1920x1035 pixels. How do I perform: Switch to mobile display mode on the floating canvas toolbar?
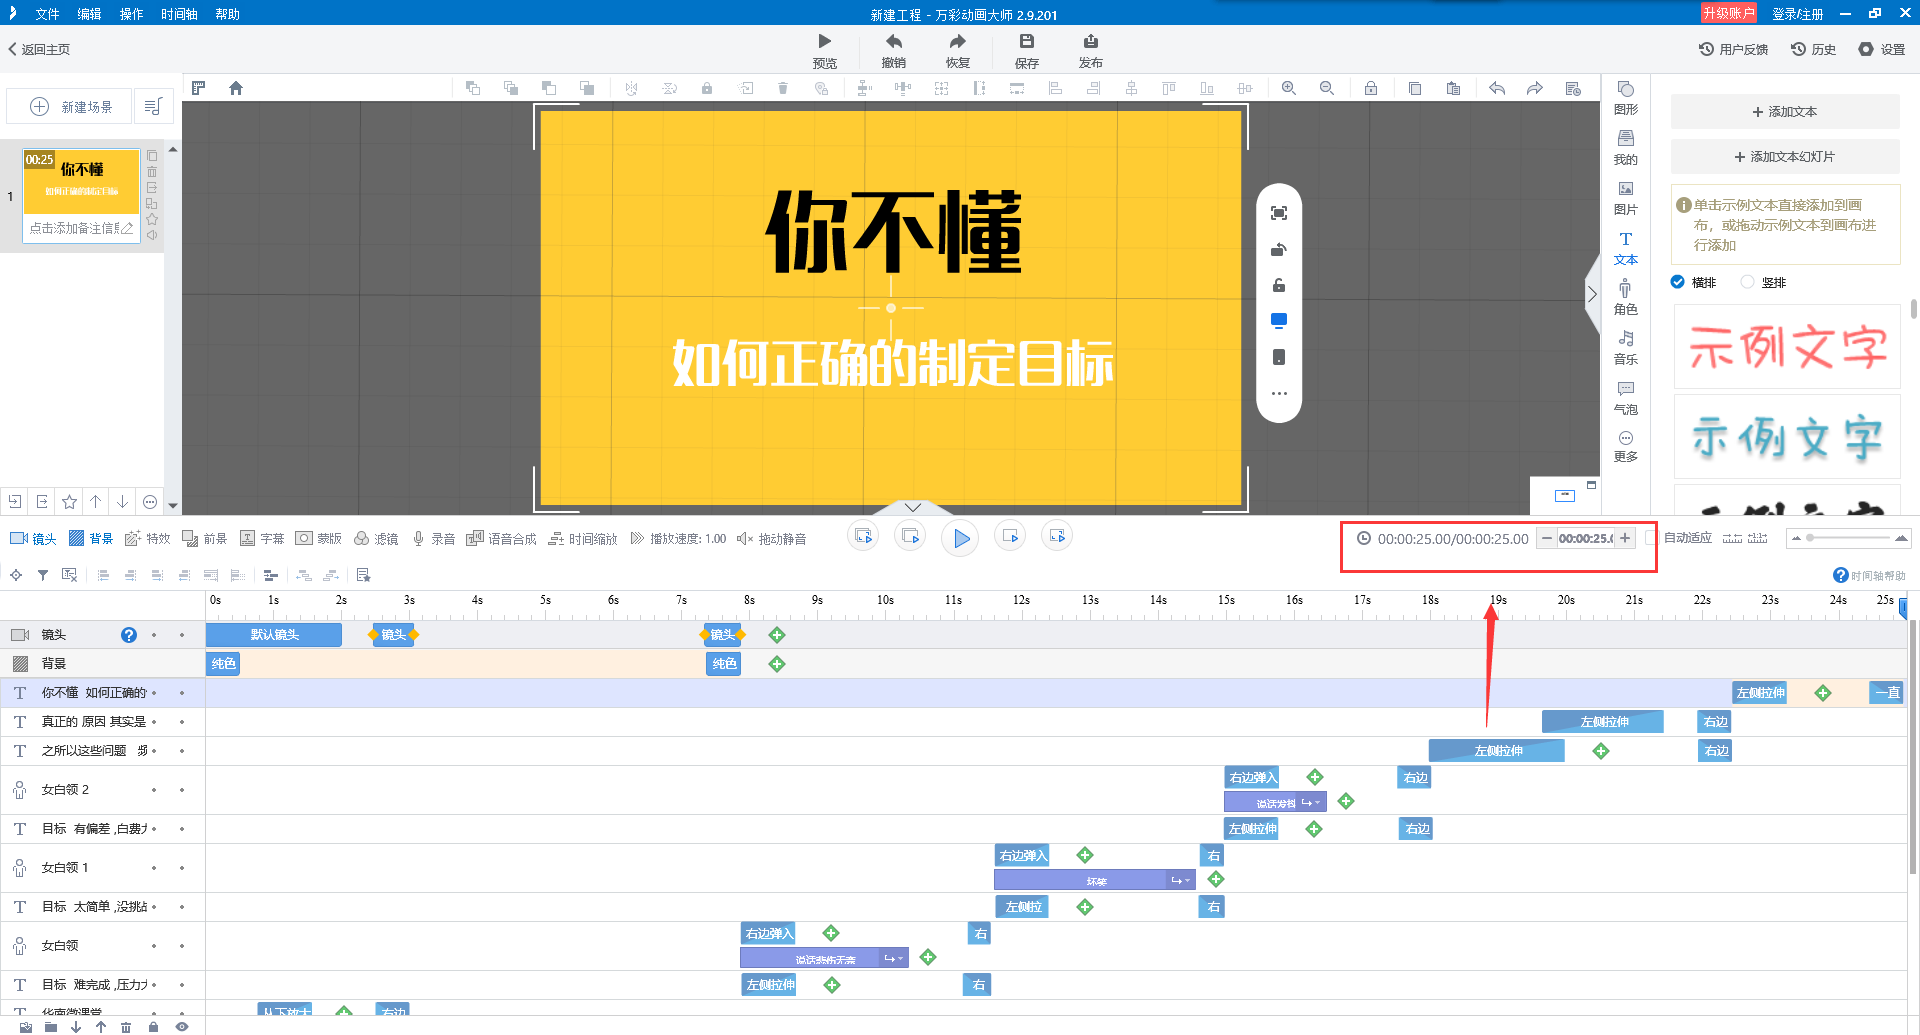click(1279, 357)
